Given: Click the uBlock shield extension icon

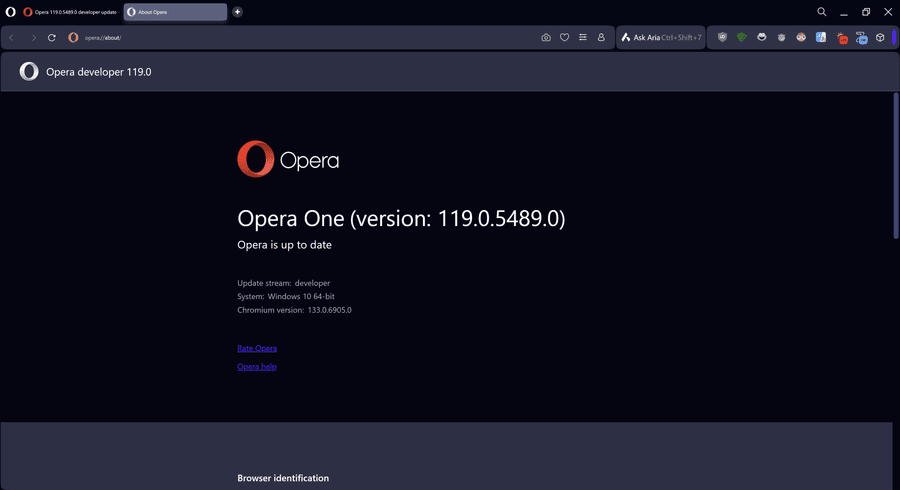Looking at the screenshot, I should pos(722,38).
